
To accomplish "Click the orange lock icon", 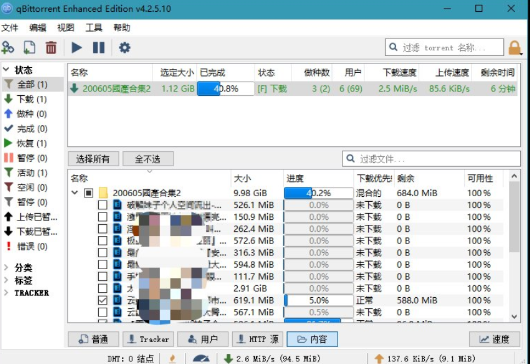I will (x=515, y=48).
